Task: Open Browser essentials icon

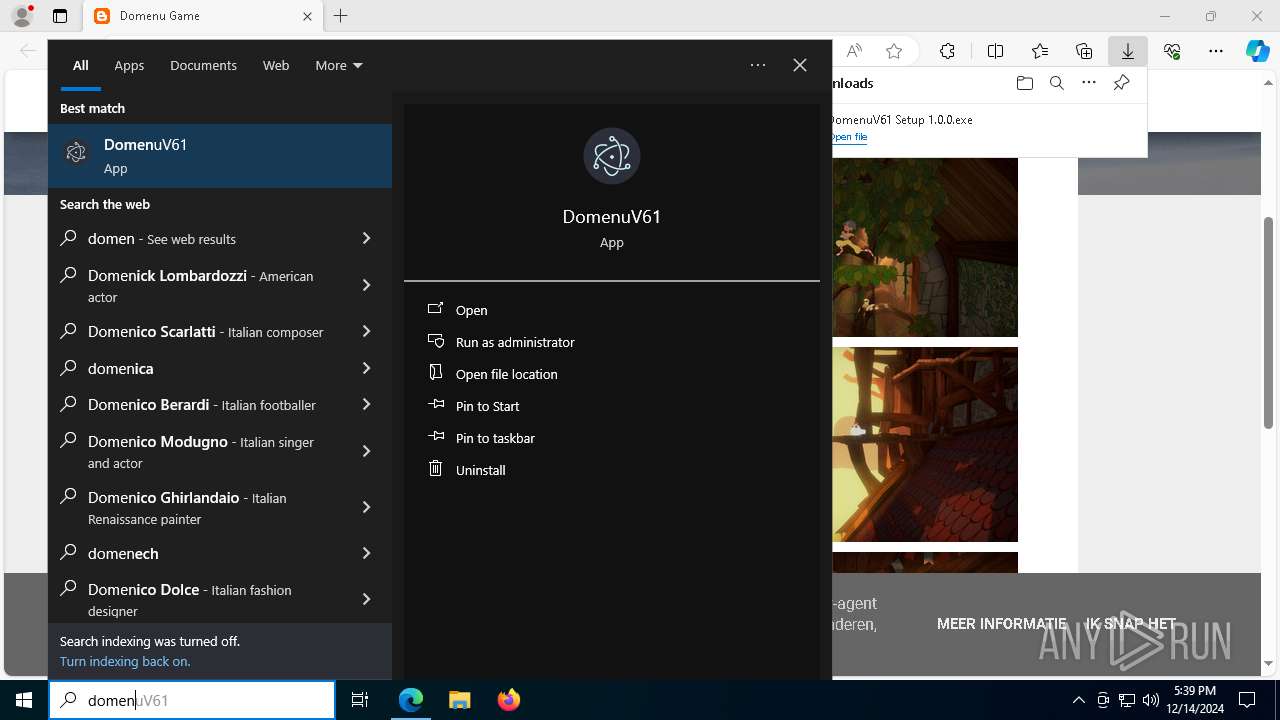Action: tap(1172, 51)
